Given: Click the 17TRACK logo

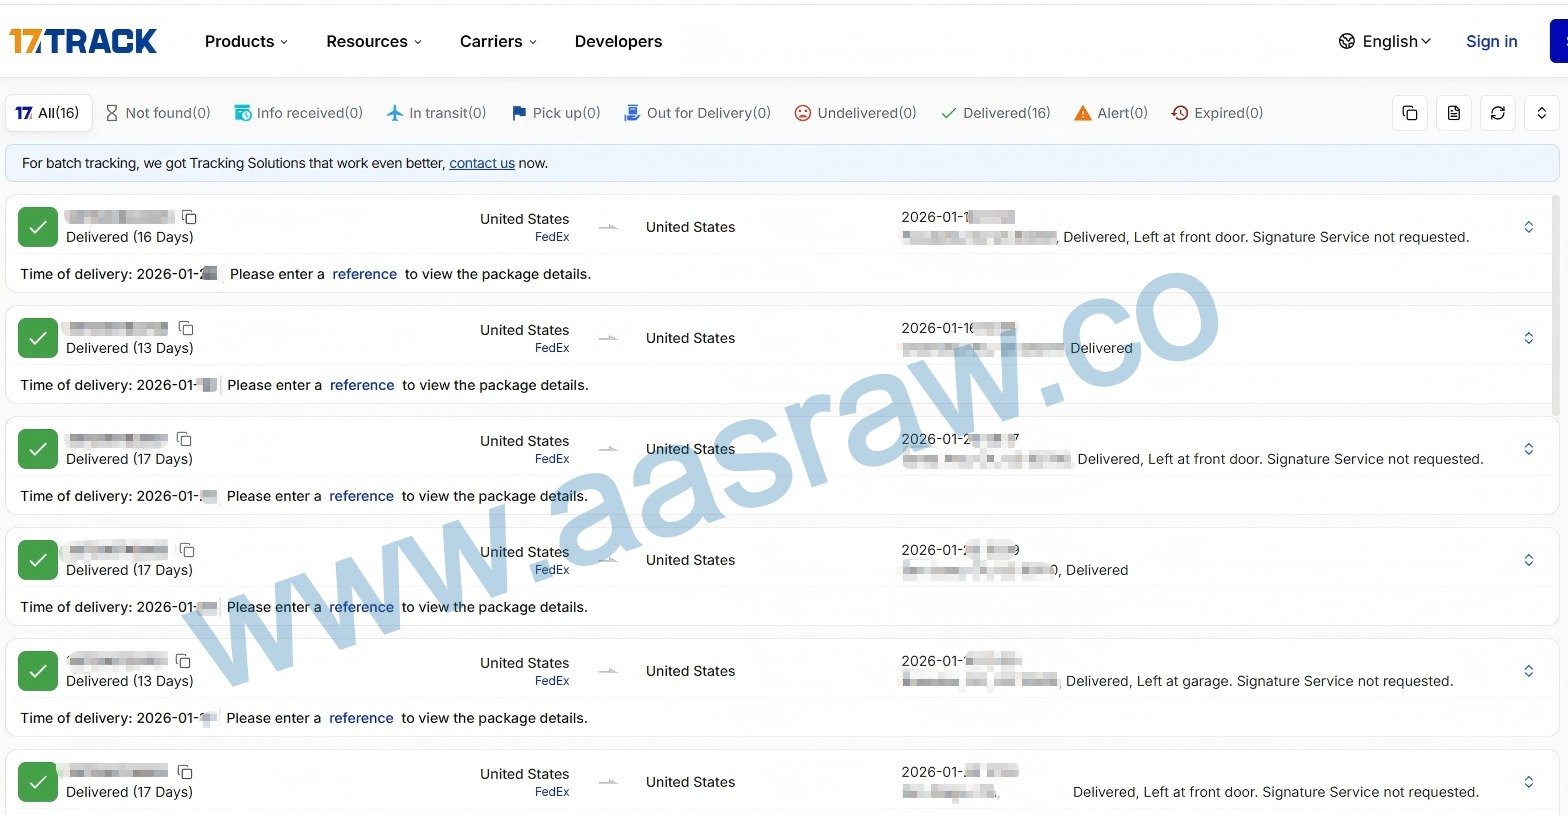Looking at the screenshot, I should coord(83,41).
